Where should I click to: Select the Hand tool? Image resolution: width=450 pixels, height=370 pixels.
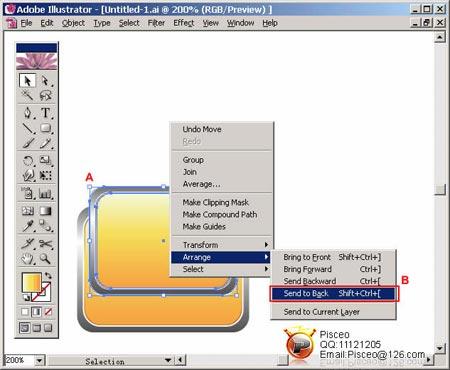[28, 259]
